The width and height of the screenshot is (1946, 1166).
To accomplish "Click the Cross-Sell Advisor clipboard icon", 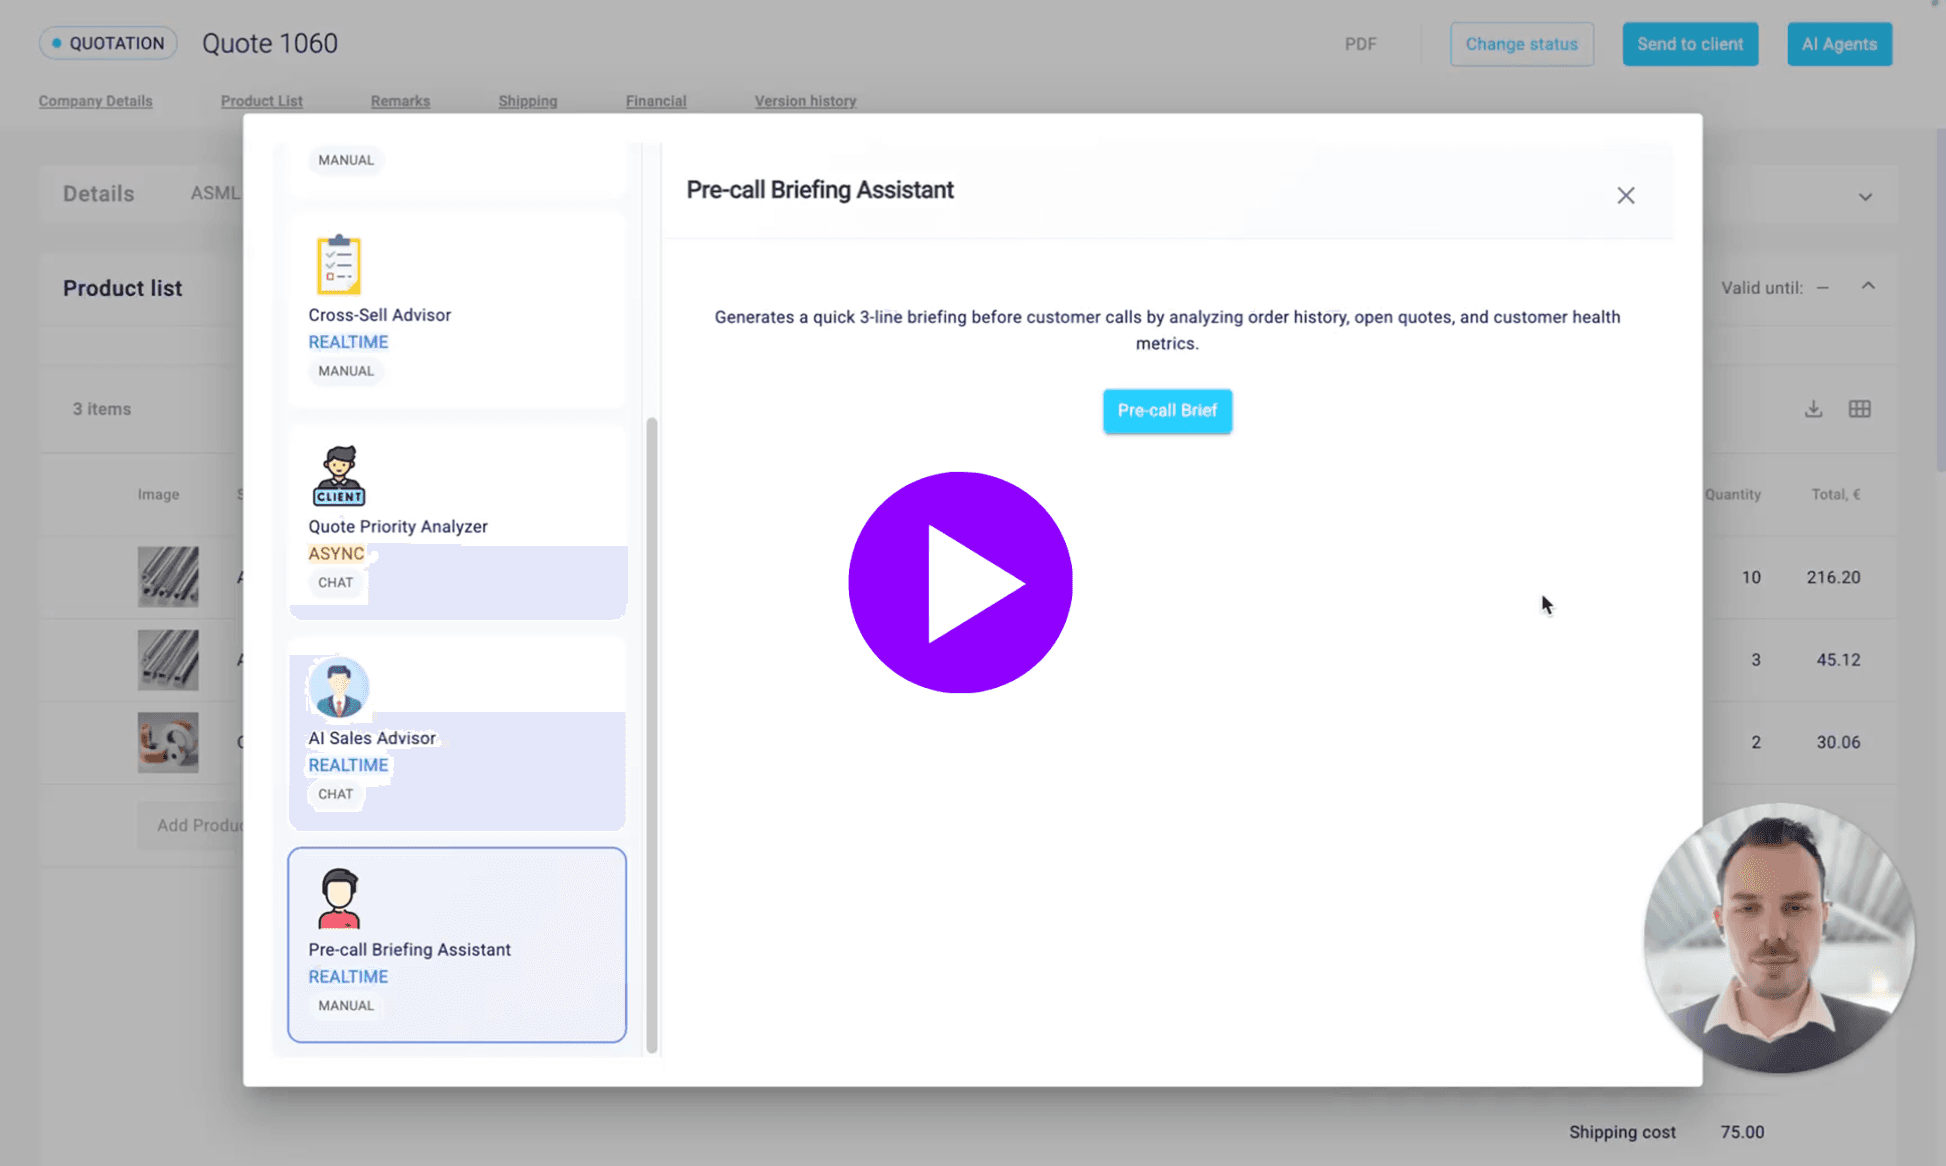I will [338, 264].
